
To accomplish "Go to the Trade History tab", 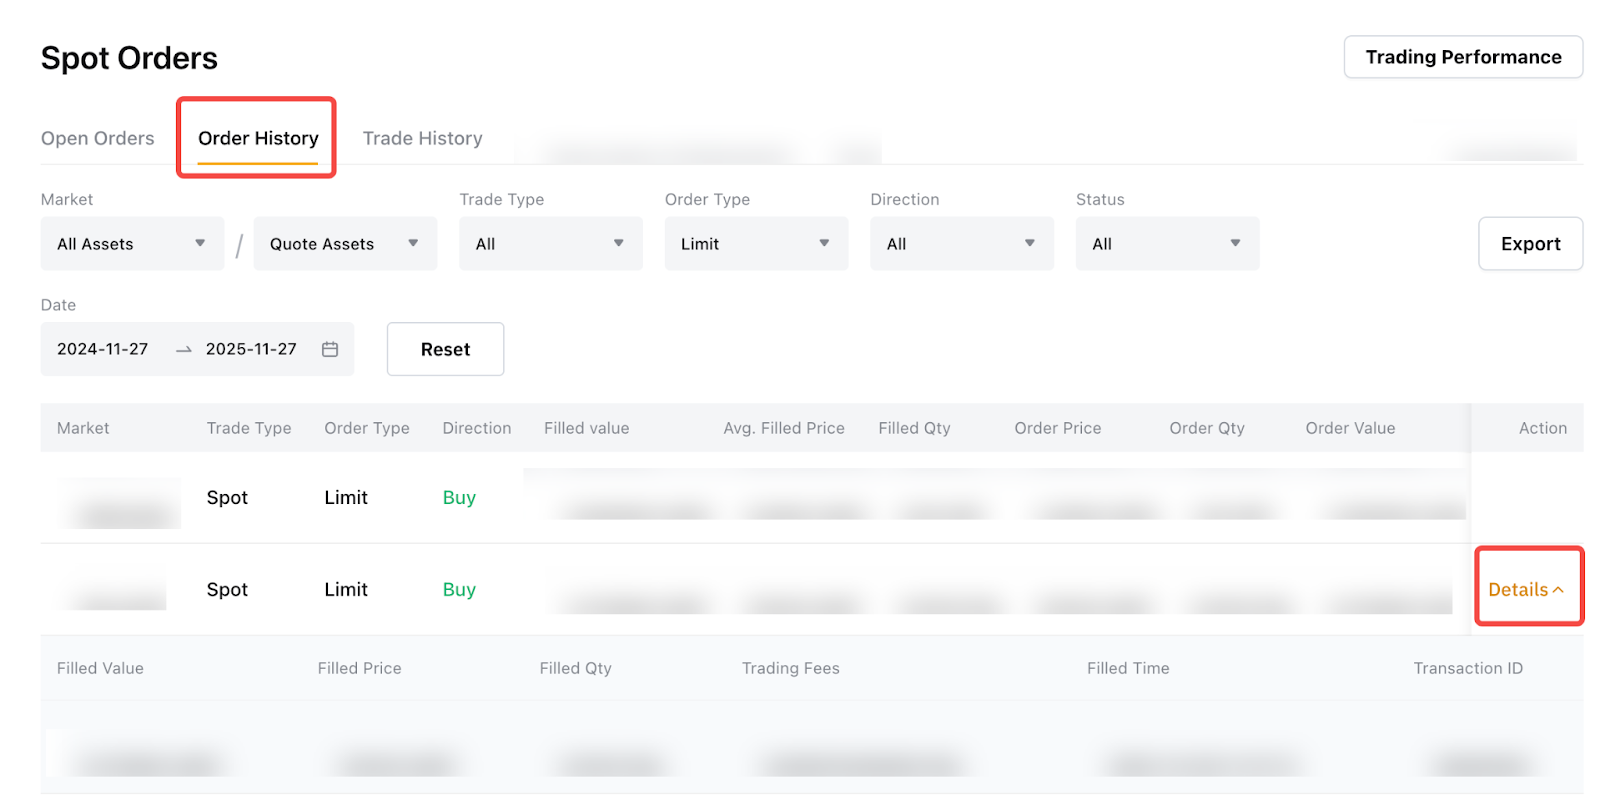I will point(422,138).
